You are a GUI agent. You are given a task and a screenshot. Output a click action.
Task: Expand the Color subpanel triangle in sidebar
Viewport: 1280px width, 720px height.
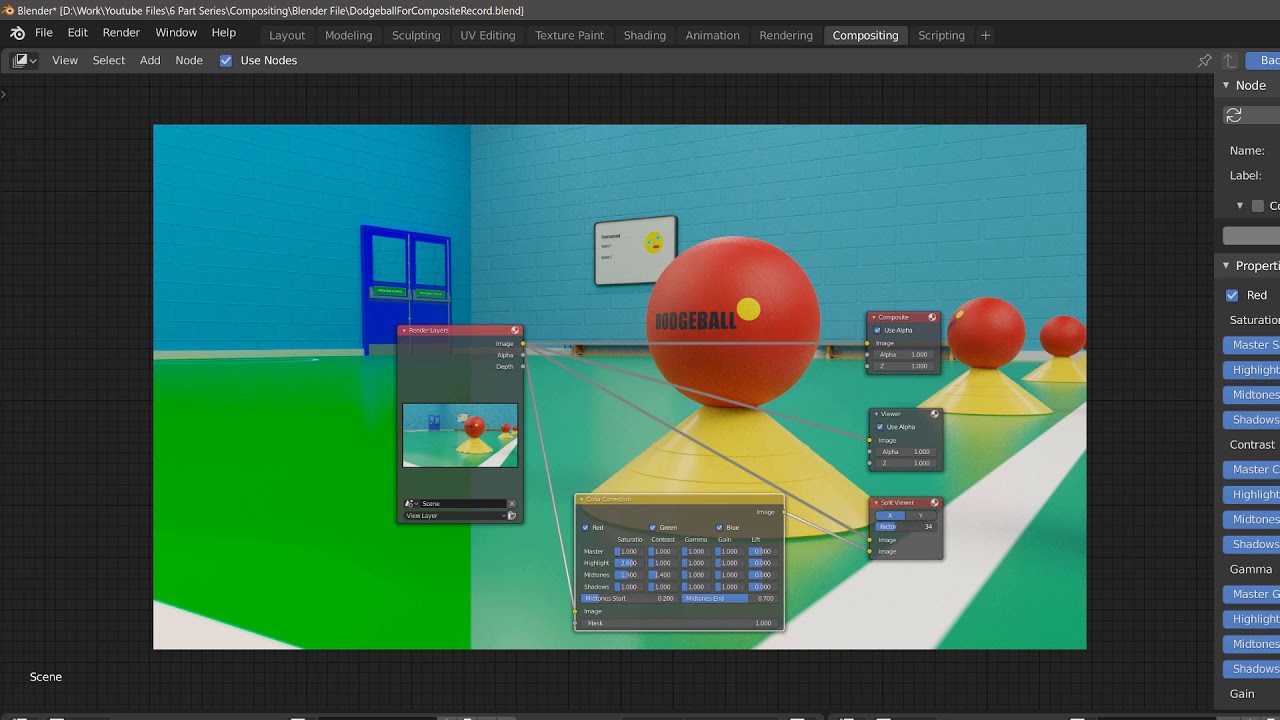click(1240, 206)
